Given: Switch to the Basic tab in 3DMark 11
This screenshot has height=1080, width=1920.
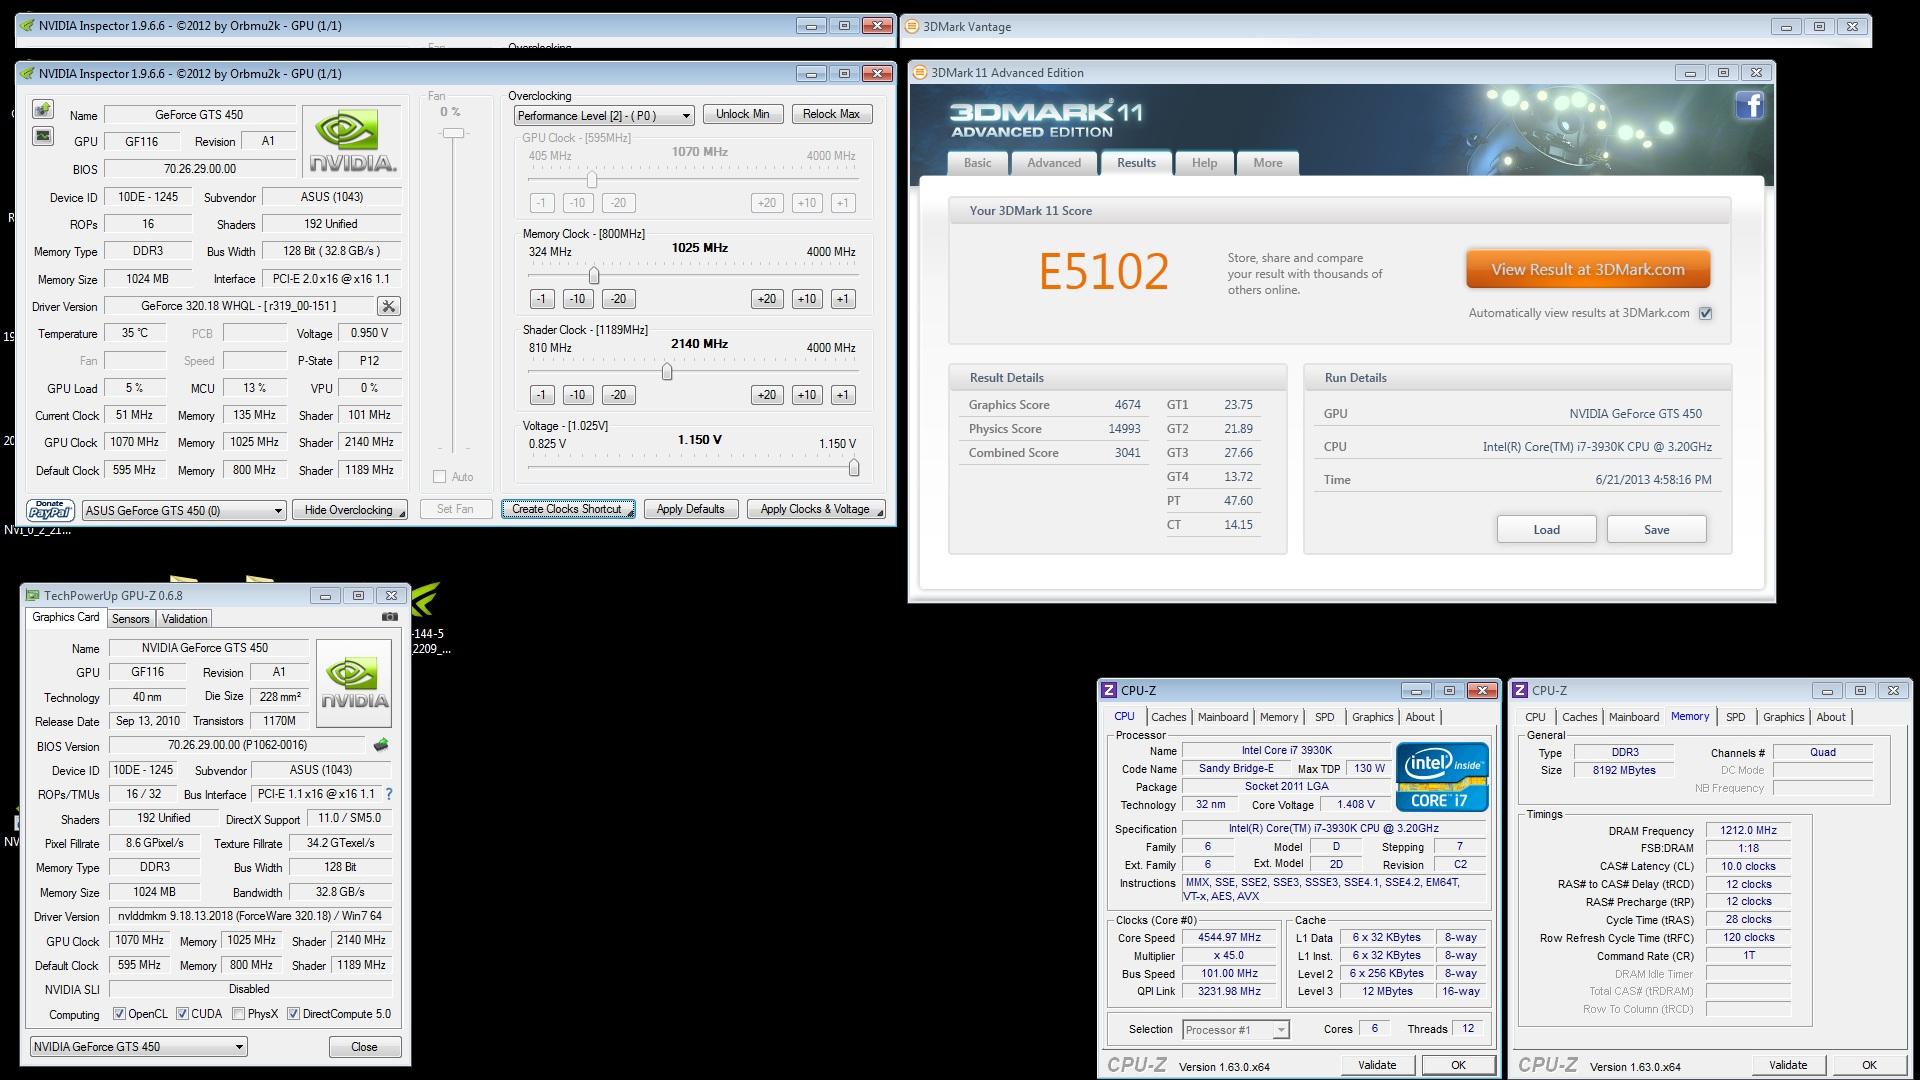Looking at the screenshot, I should 977,163.
